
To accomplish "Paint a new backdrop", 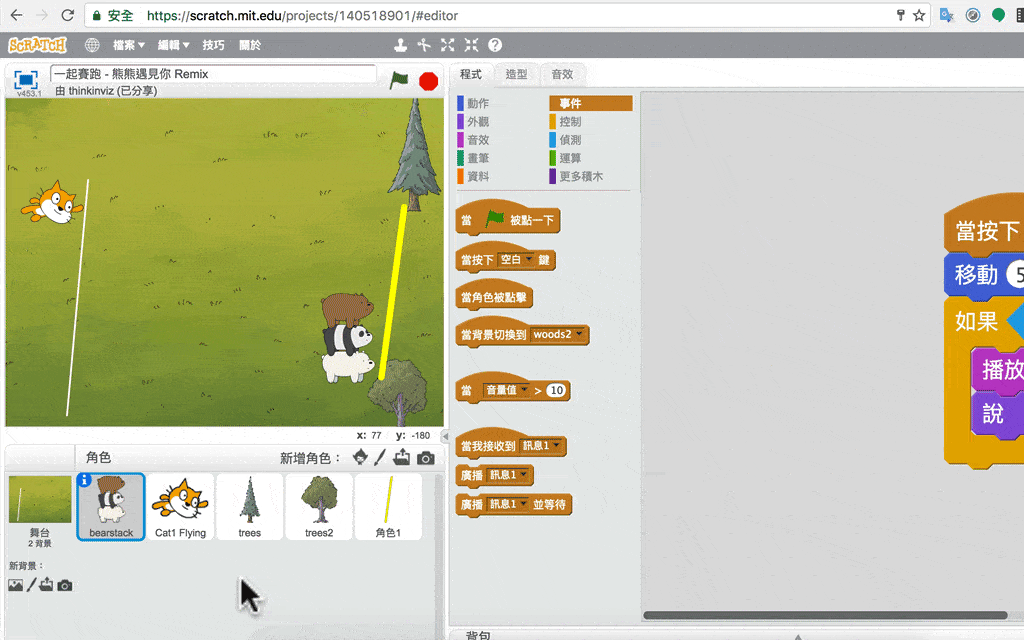I will pos(31,585).
